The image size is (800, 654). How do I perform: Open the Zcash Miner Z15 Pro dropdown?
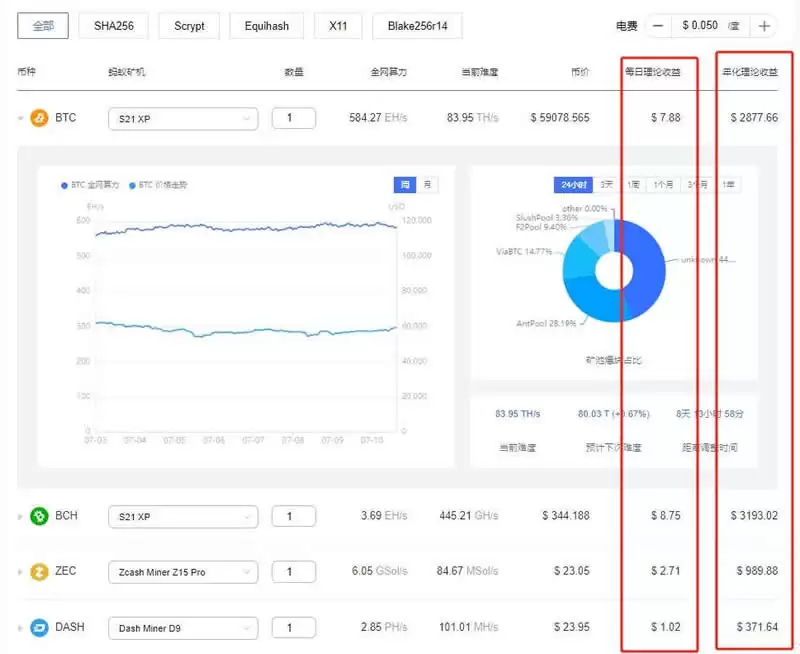pos(183,571)
